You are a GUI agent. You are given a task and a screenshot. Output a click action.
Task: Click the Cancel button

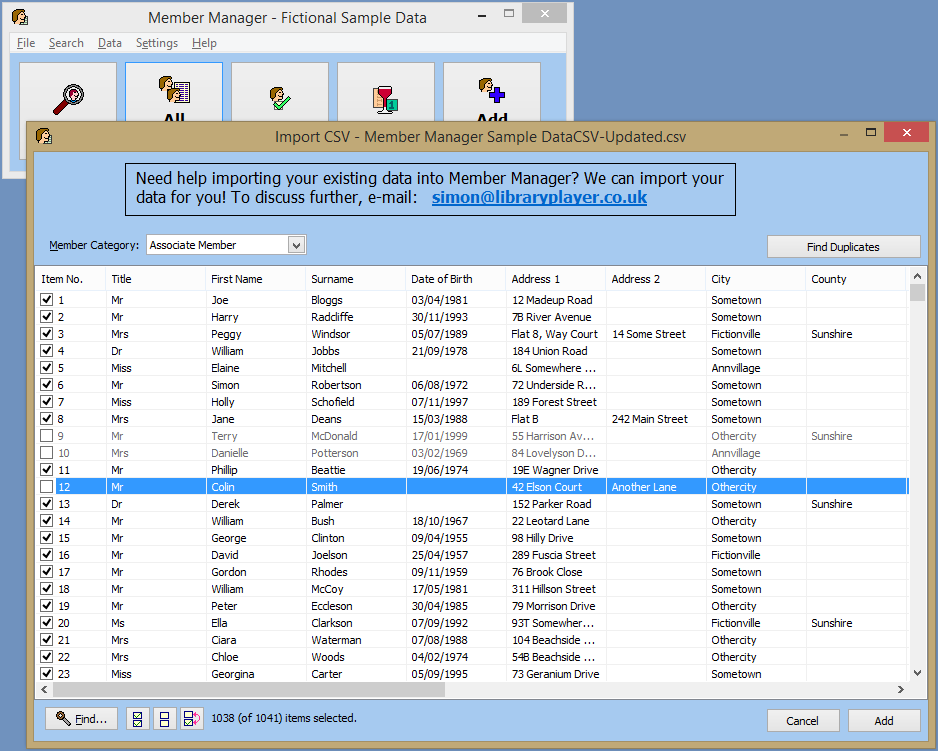click(x=803, y=720)
